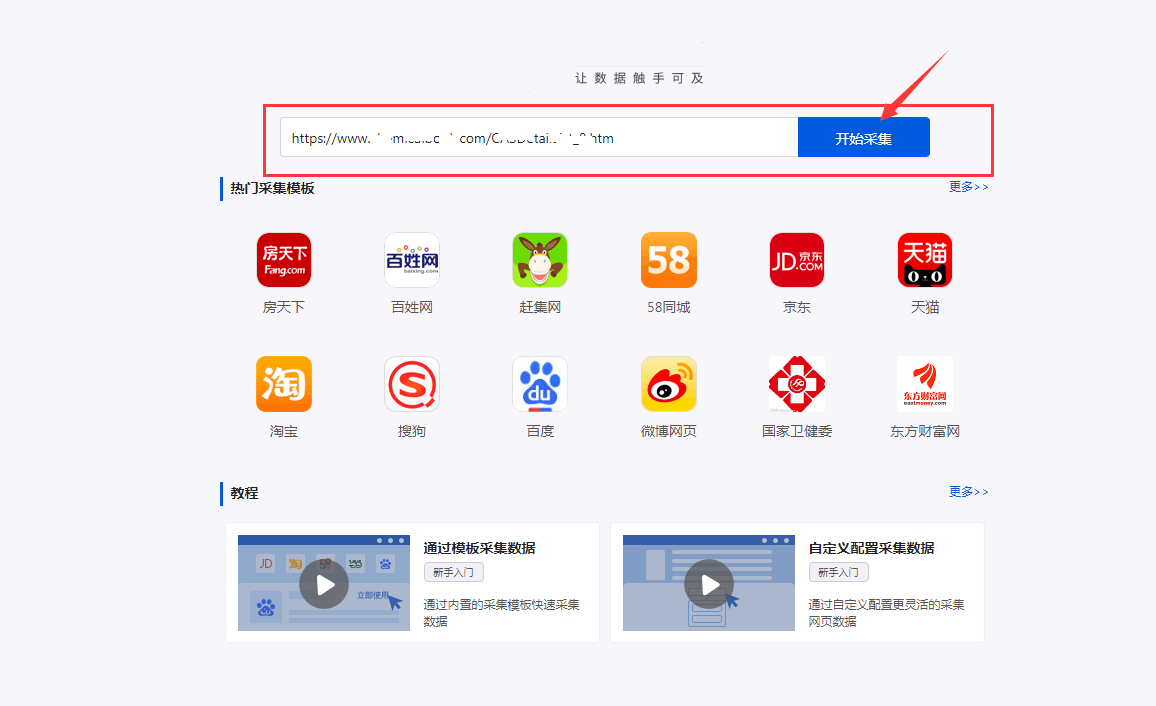
Task: Play the 通过模板采集数据 tutorial video
Action: pos(324,584)
